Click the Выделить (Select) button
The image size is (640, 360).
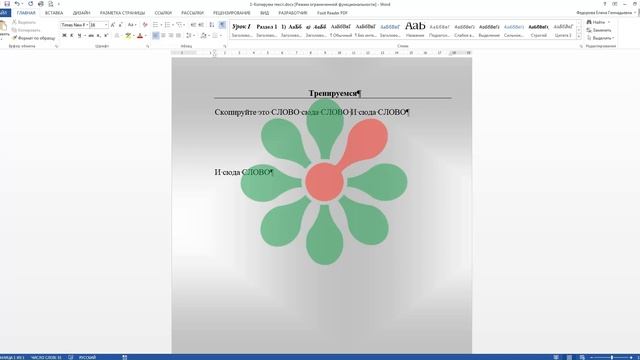tap(600, 38)
